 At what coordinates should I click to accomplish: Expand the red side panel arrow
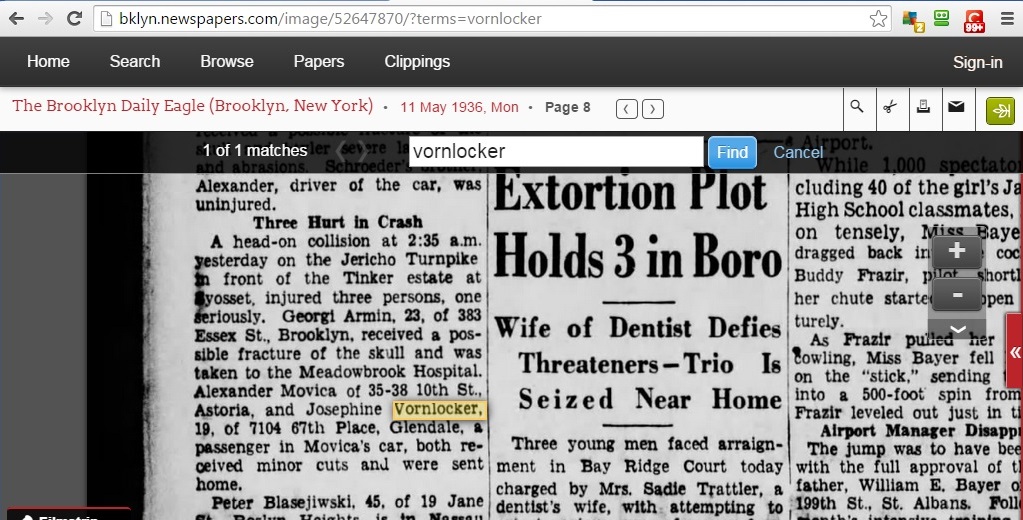pos(1015,352)
